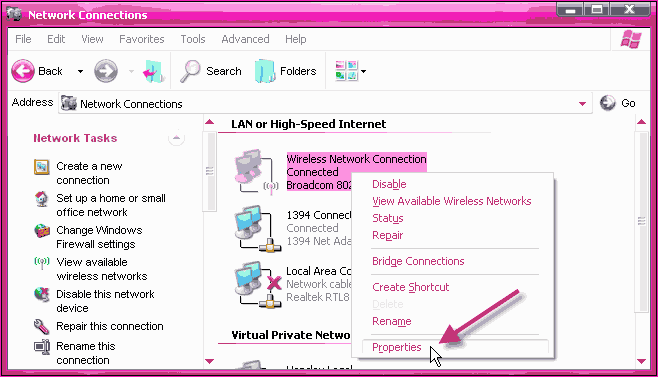
Task: Click the main list vertical scrollbar thumb
Action: pyautogui.click(x=641, y=221)
